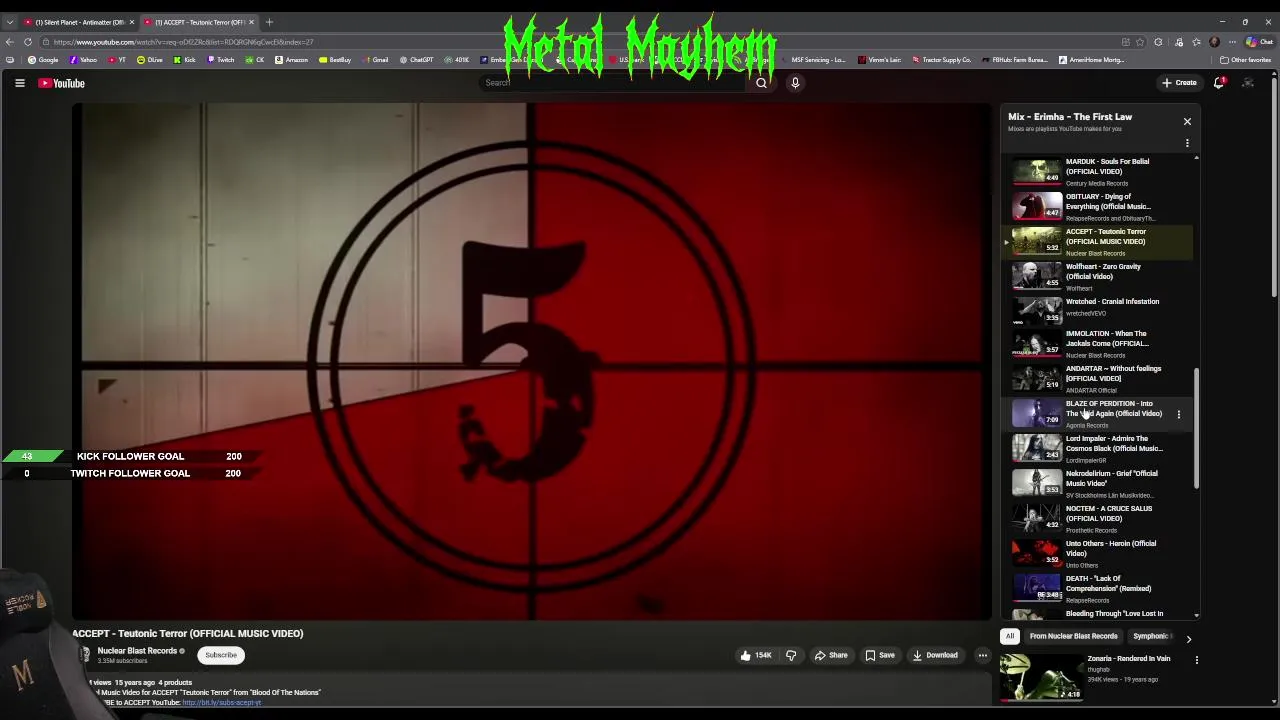Viewport: 1280px width, 720px height.
Task: Click the search magnifier button
Action: click(x=761, y=83)
